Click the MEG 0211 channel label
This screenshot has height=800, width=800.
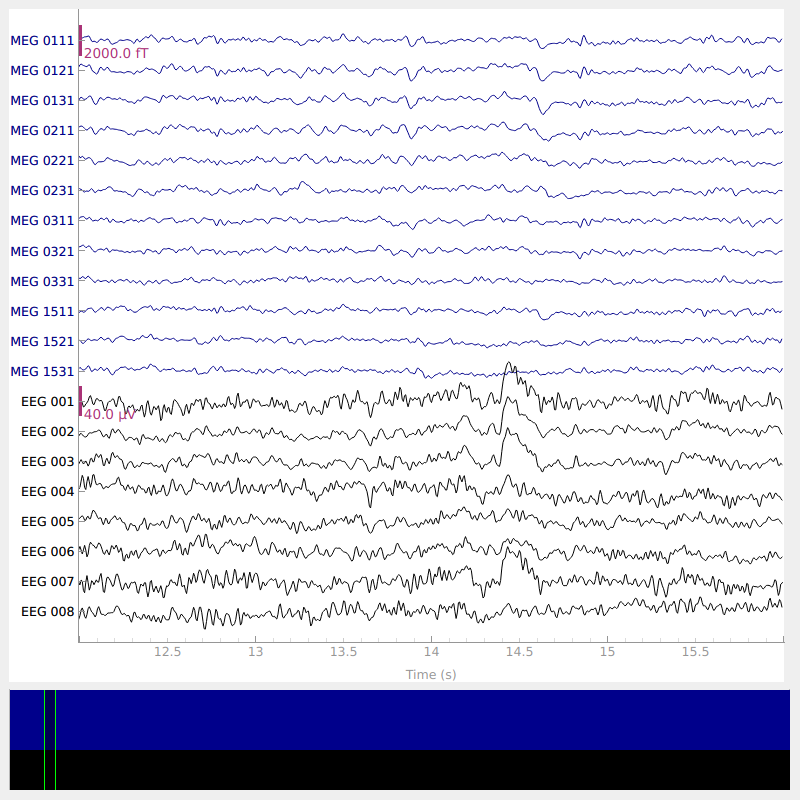click(x=42, y=131)
